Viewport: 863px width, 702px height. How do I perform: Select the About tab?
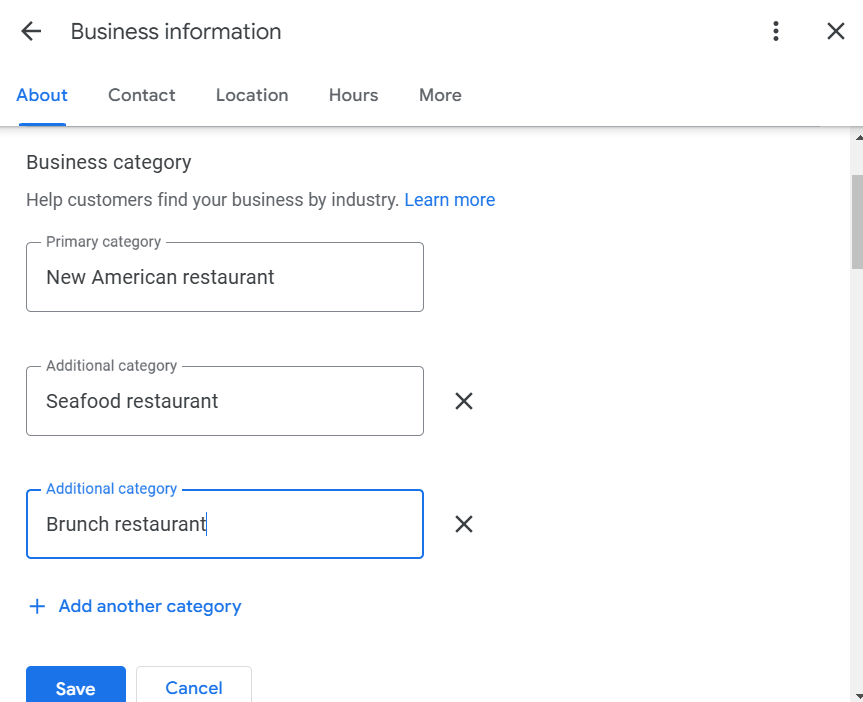[41, 95]
